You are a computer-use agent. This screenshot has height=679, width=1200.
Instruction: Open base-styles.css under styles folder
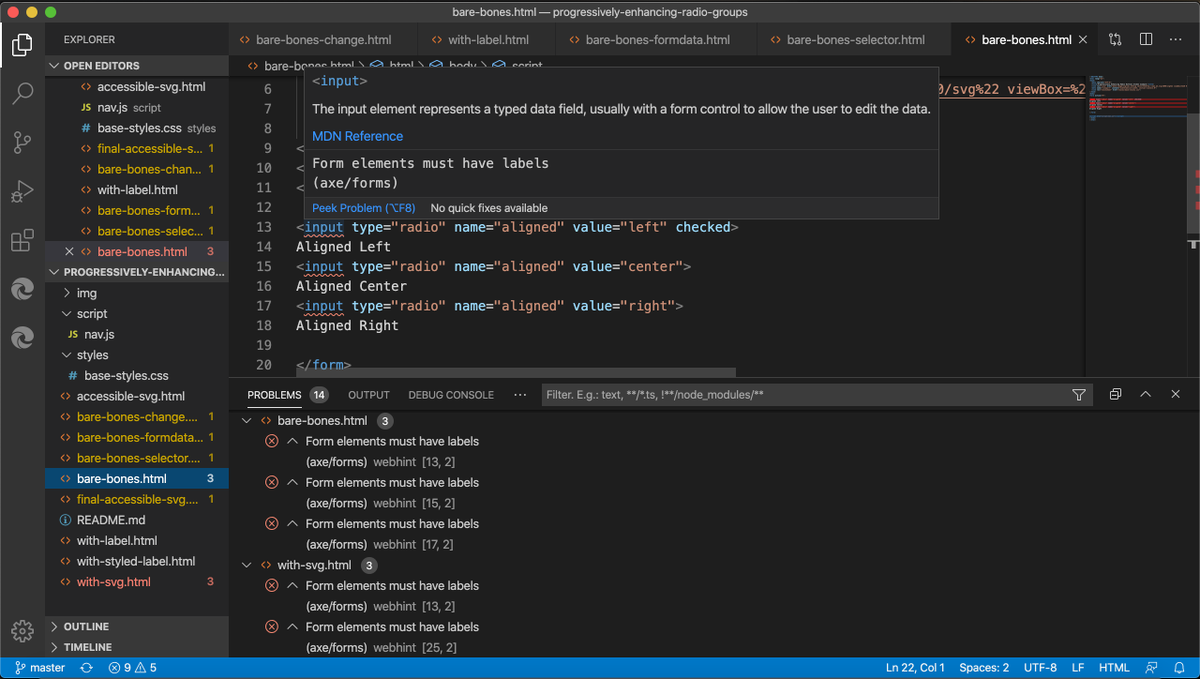pyautogui.click(x=137, y=376)
